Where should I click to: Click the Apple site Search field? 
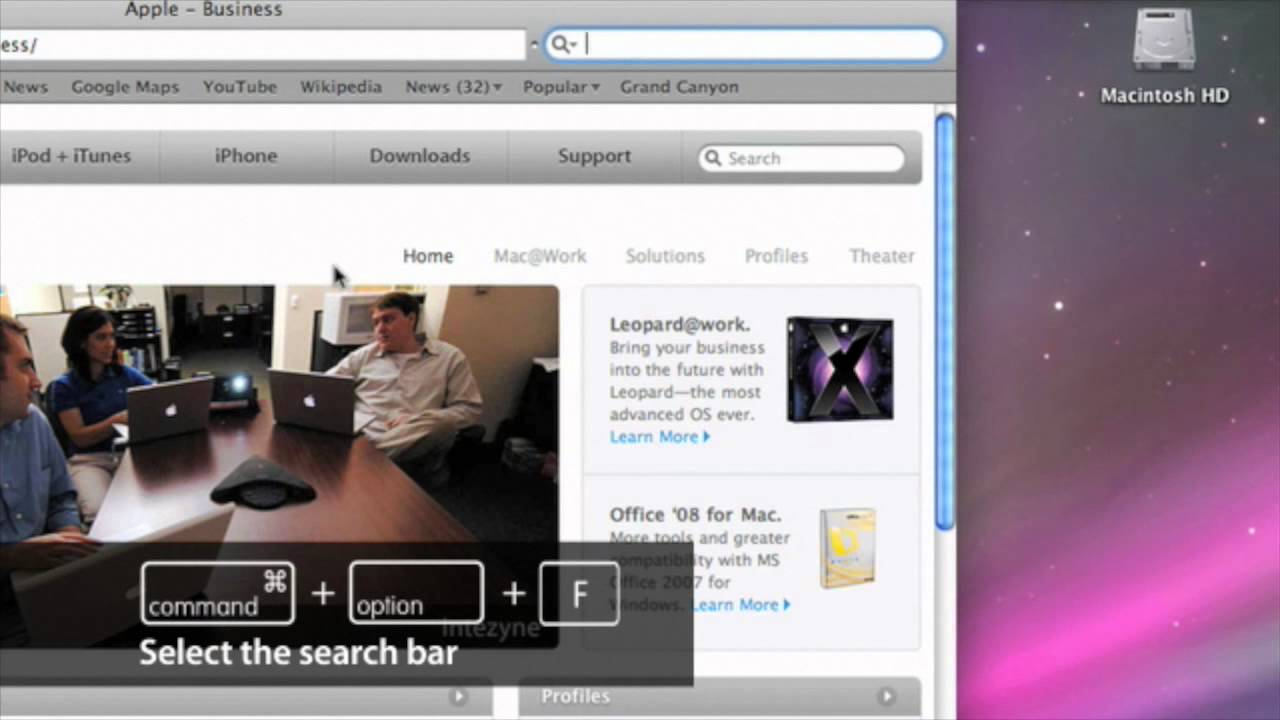[802, 158]
